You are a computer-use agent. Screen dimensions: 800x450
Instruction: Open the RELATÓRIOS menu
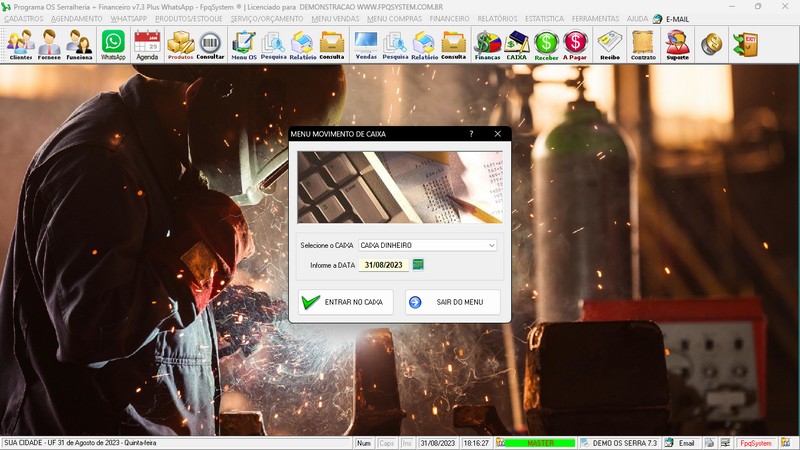[x=497, y=18]
